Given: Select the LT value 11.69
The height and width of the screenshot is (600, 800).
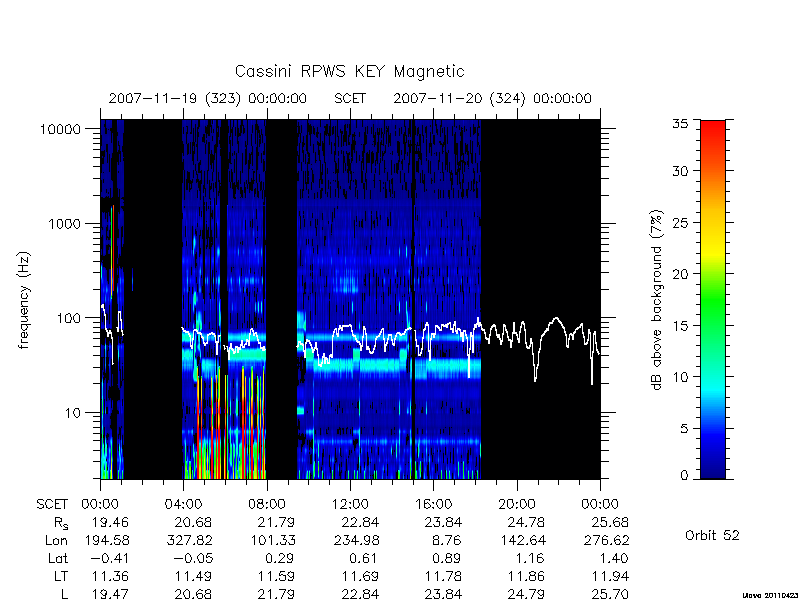Looking at the screenshot, I should click(x=360, y=576).
